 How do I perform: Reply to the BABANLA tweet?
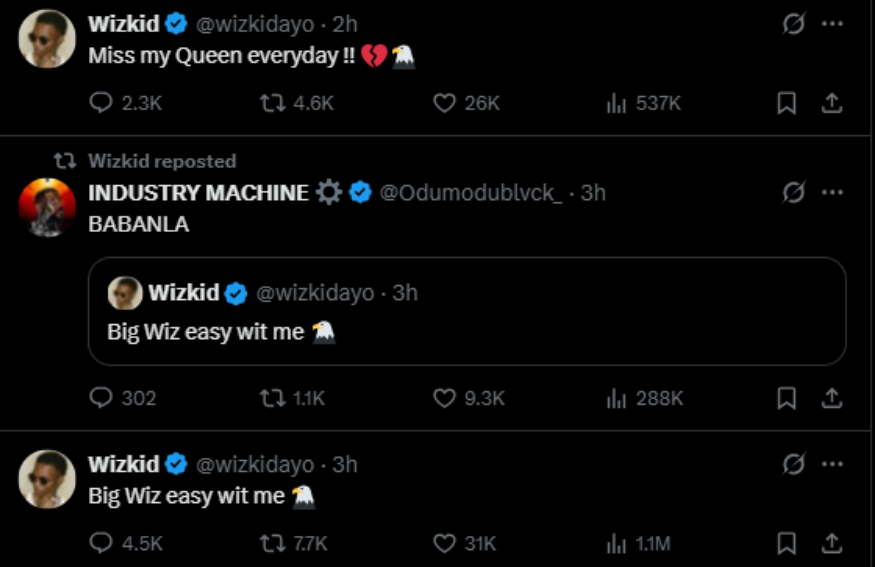[102, 398]
